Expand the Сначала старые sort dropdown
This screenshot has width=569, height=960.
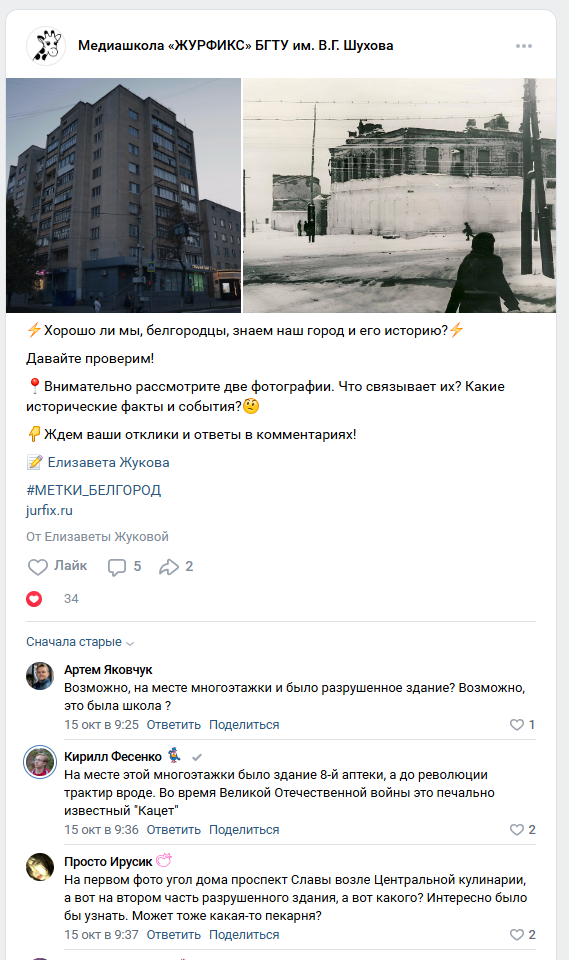click(80, 642)
